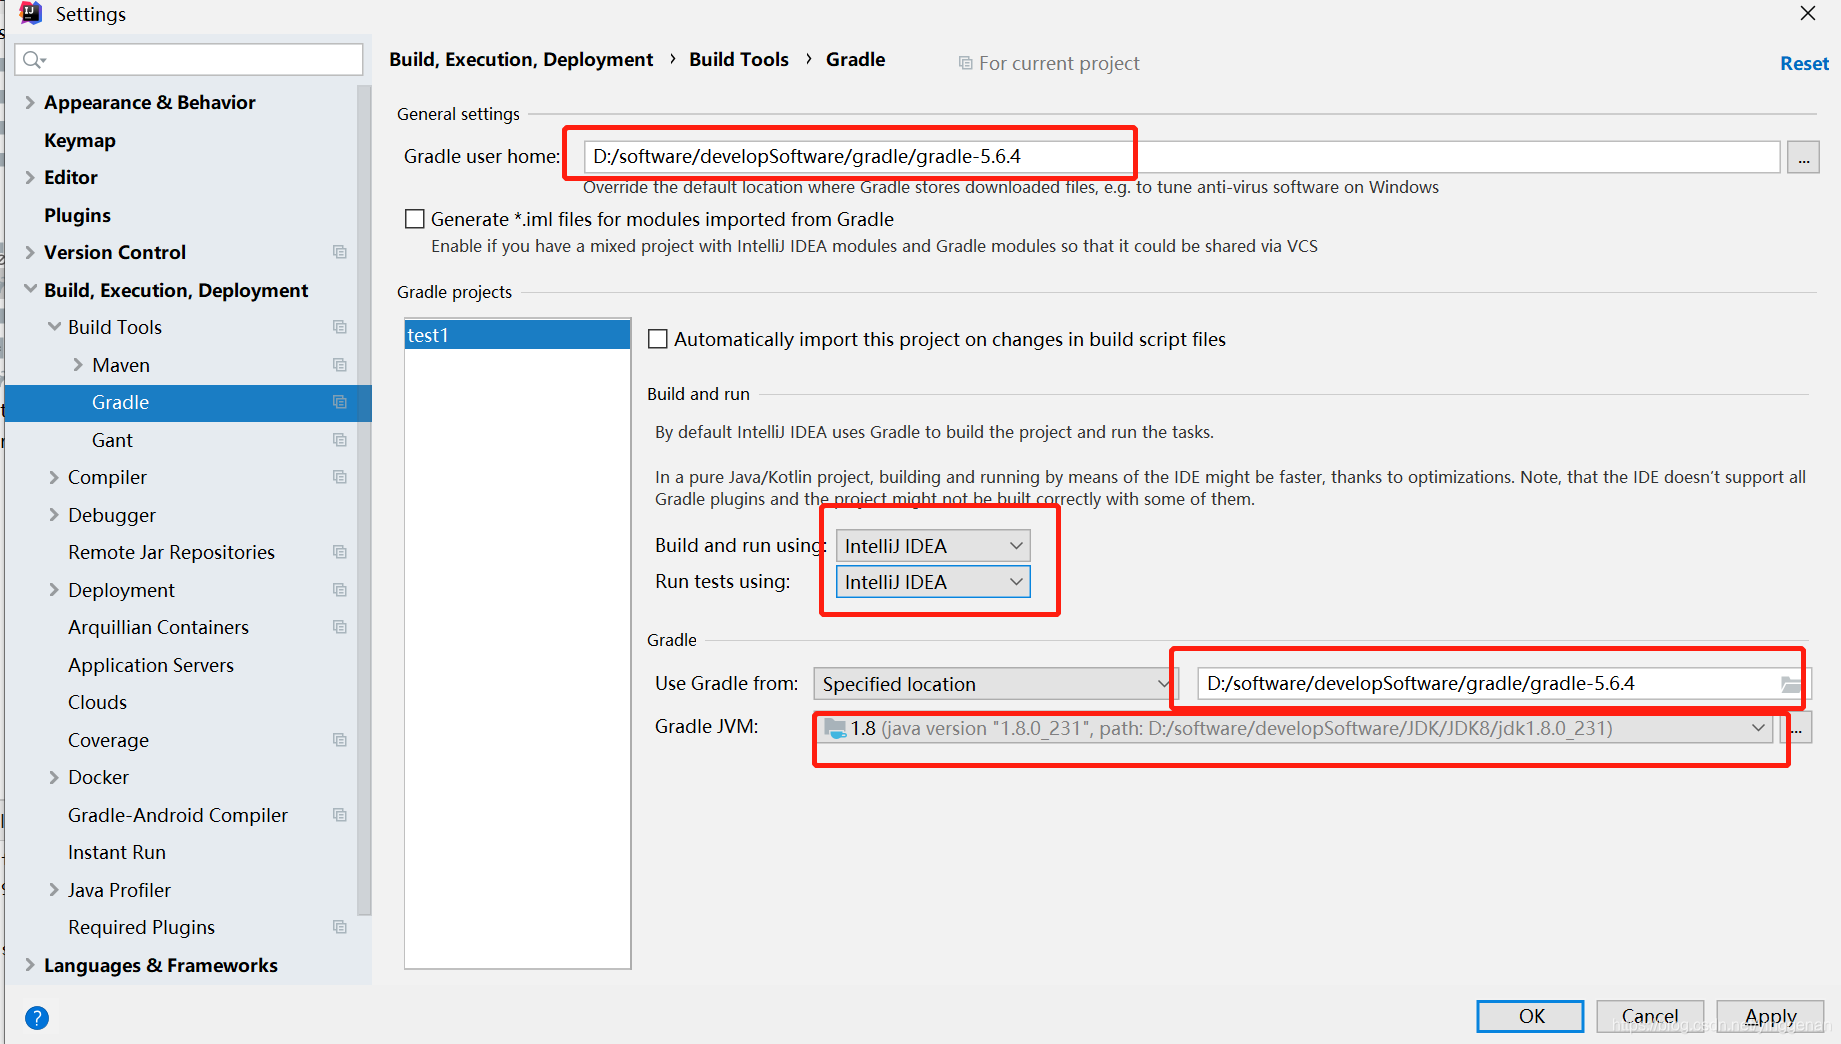Click project-level icon beside Build Tools
Screen dimensions: 1841x1044
point(340,327)
